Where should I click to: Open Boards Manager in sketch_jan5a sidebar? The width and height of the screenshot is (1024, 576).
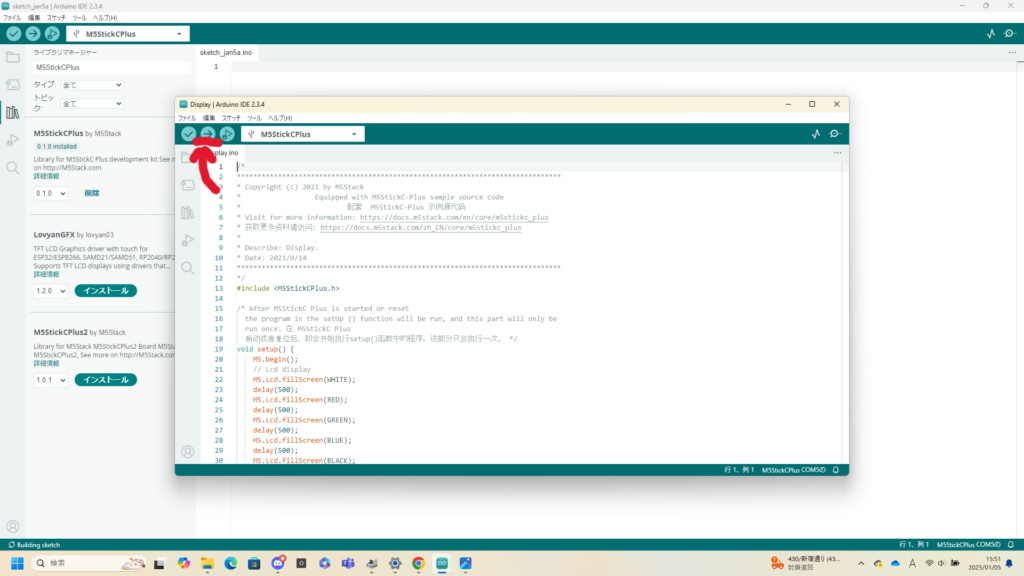pos(12,85)
